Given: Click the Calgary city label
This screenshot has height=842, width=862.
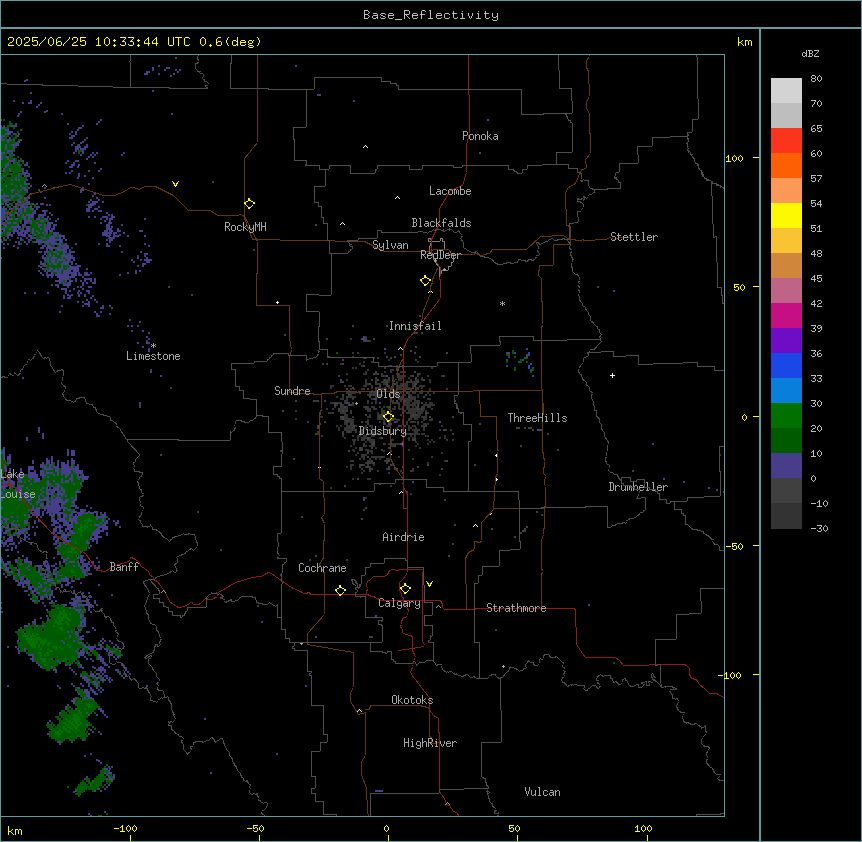Looking at the screenshot, I should [399, 603].
